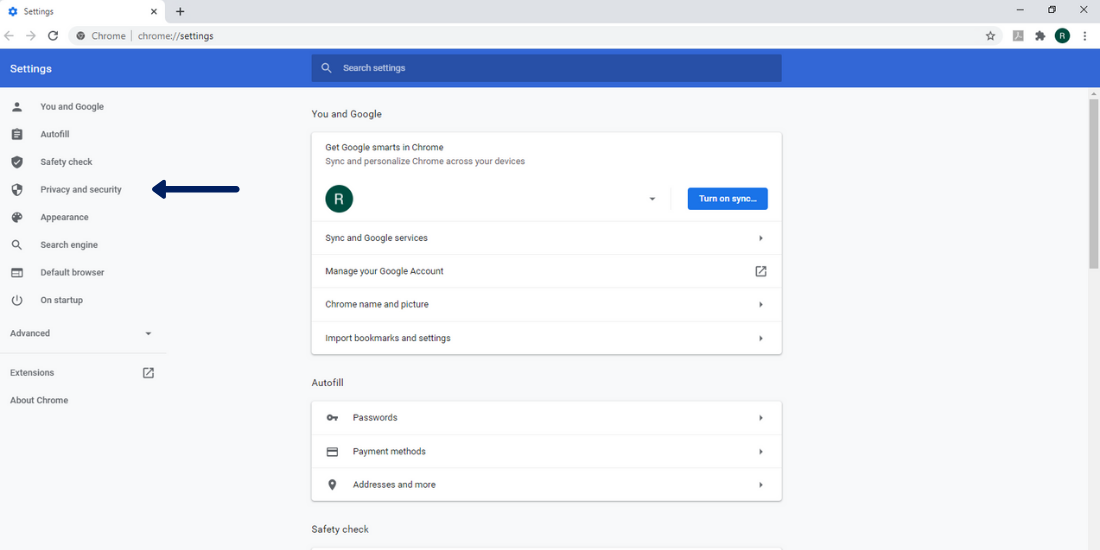Open the account dropdown arrow beside avatar
1100x550 pixels.
[x=652, y=199]
